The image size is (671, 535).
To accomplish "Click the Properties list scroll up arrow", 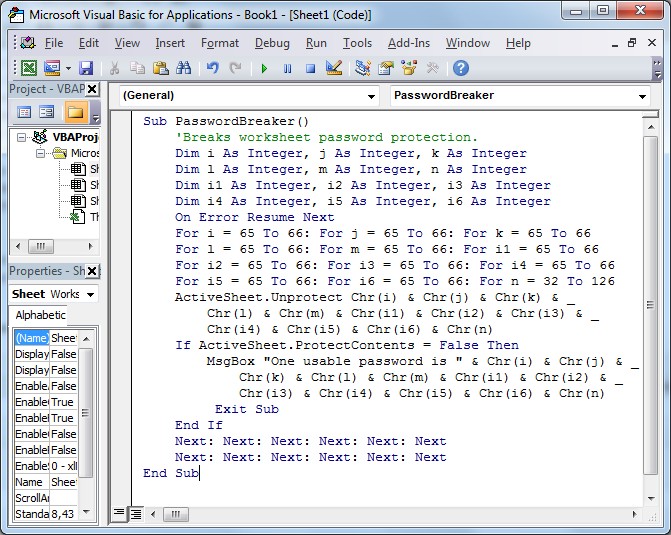I will pos(86,339).
